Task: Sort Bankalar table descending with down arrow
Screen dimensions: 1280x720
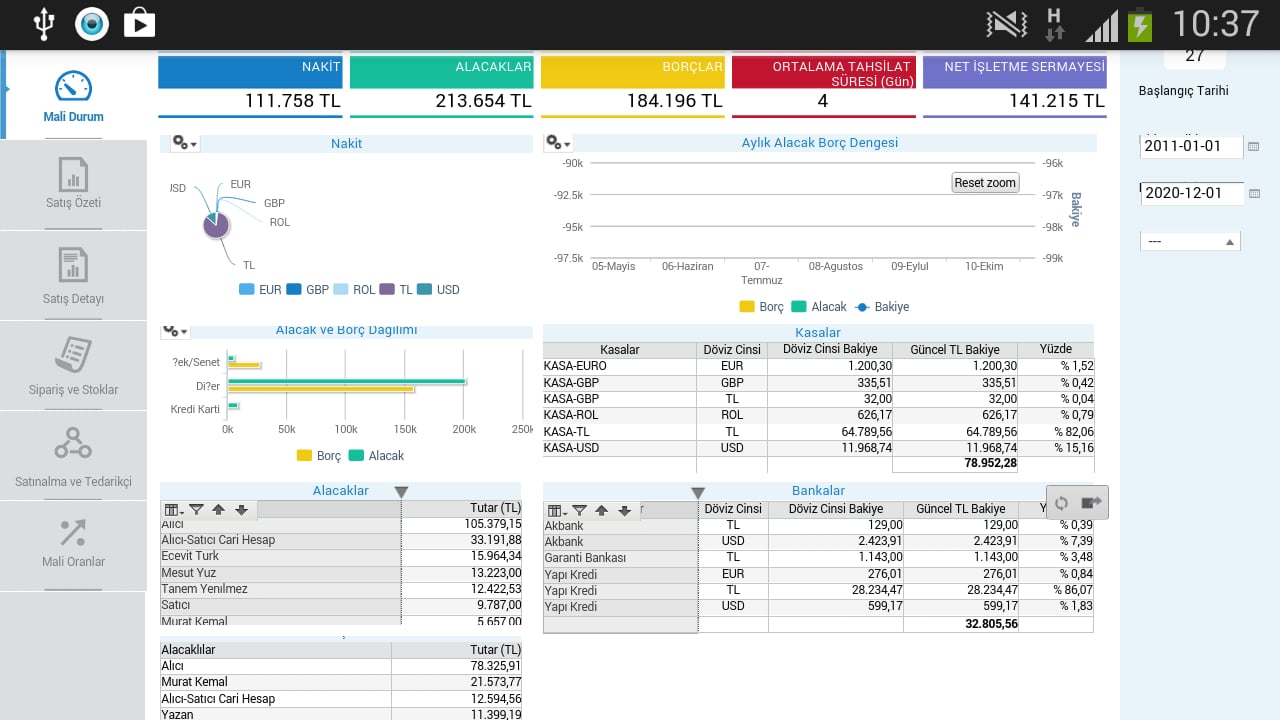Action: [624, 511]
